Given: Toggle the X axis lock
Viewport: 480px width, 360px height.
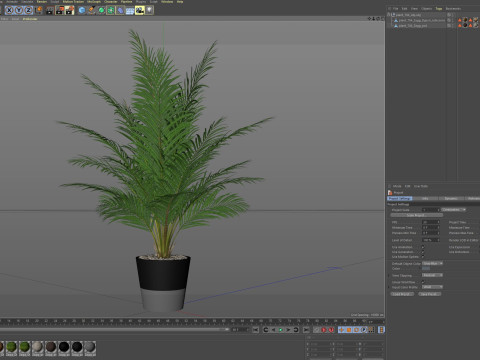Looking at the screenshot, I should click(9, 10).
